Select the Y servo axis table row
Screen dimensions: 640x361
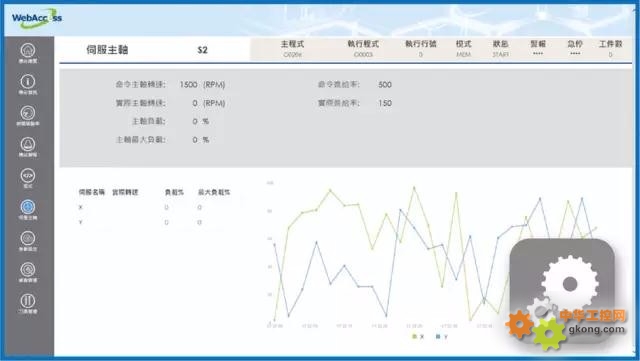click(x=155, y=223)
